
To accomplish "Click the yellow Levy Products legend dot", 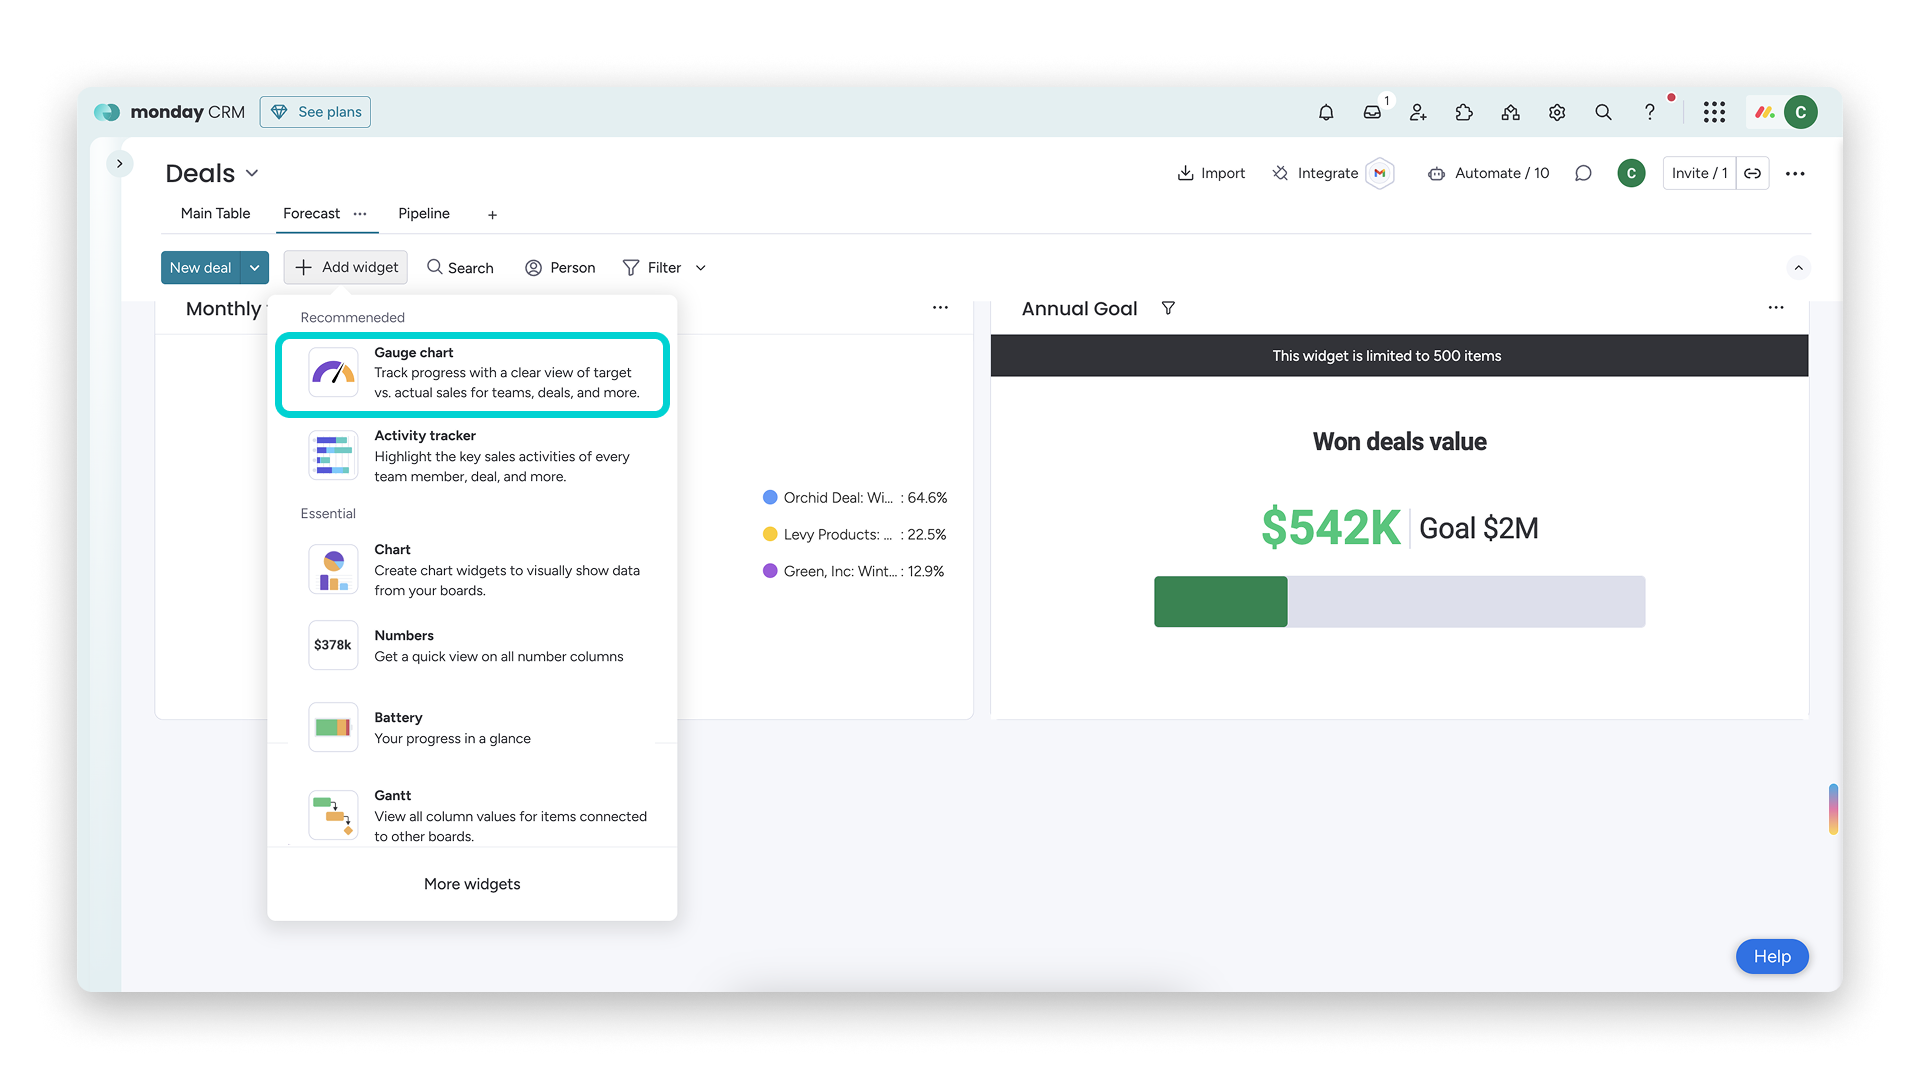I will (x=770, y=534).
